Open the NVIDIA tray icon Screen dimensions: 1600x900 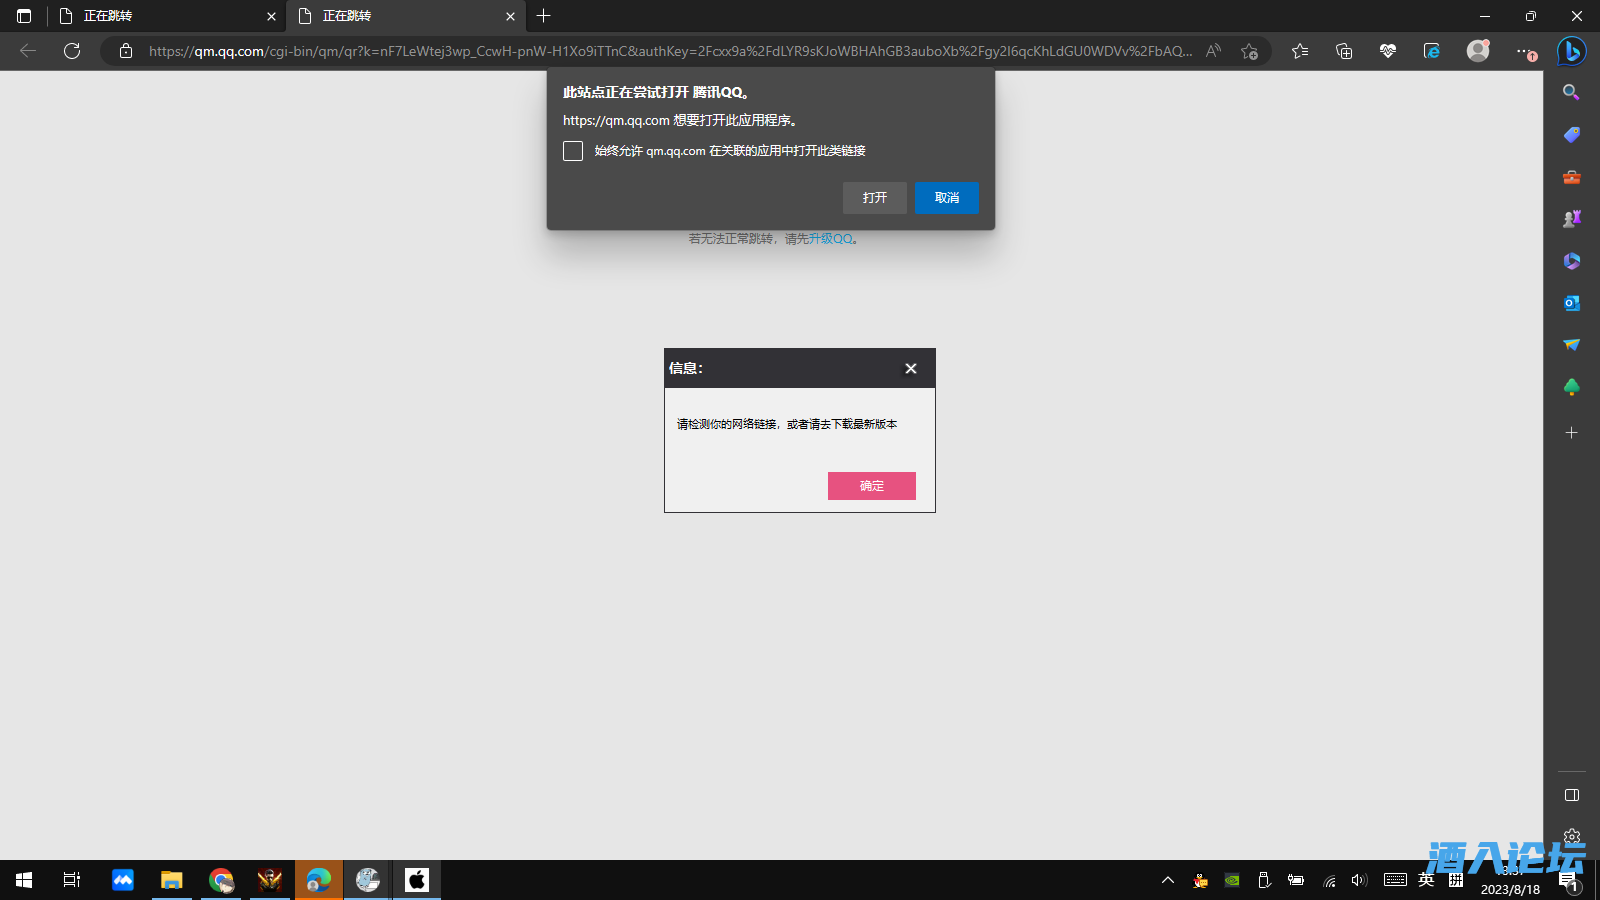click(x=1232, y=880)
